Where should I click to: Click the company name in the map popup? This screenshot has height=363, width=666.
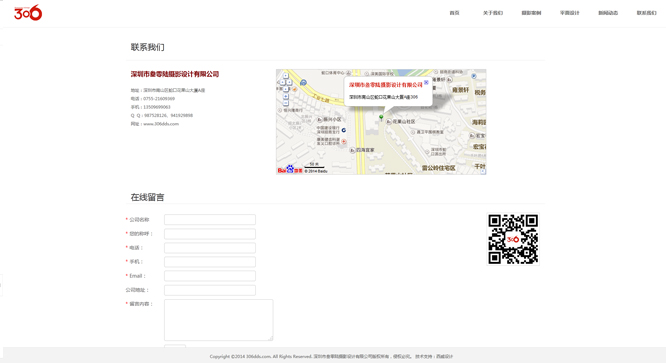pyautogui.click(x=386, y=85)
